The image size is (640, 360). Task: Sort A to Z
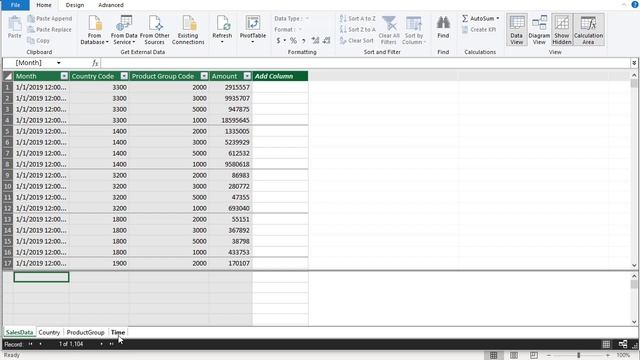[358, 18]
